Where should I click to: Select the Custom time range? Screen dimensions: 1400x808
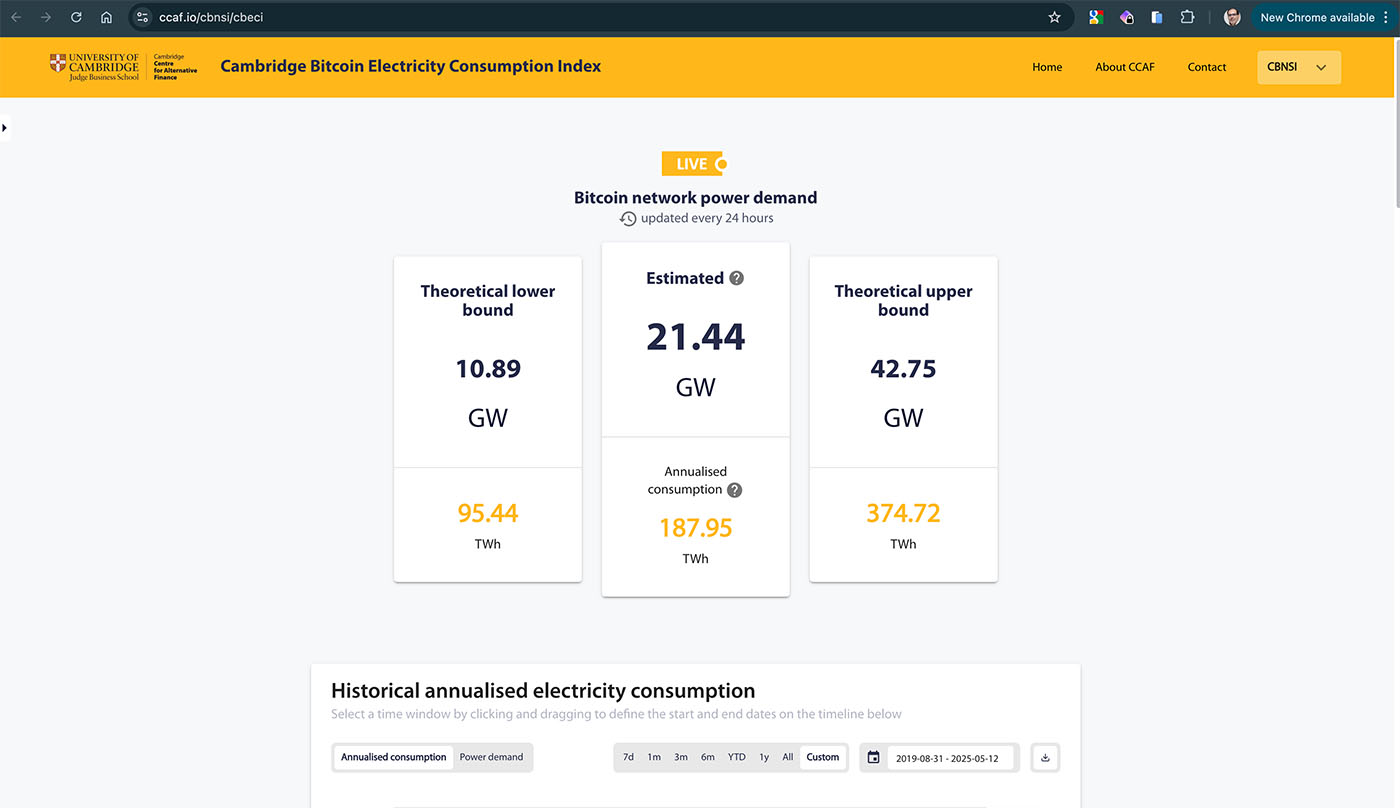823,757
